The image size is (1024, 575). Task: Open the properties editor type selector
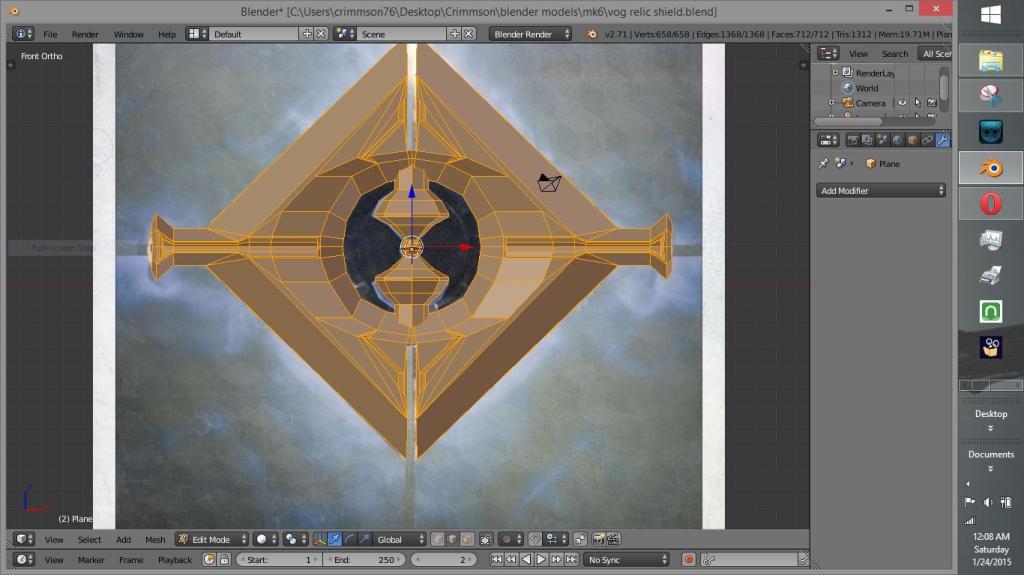(829, 140)
